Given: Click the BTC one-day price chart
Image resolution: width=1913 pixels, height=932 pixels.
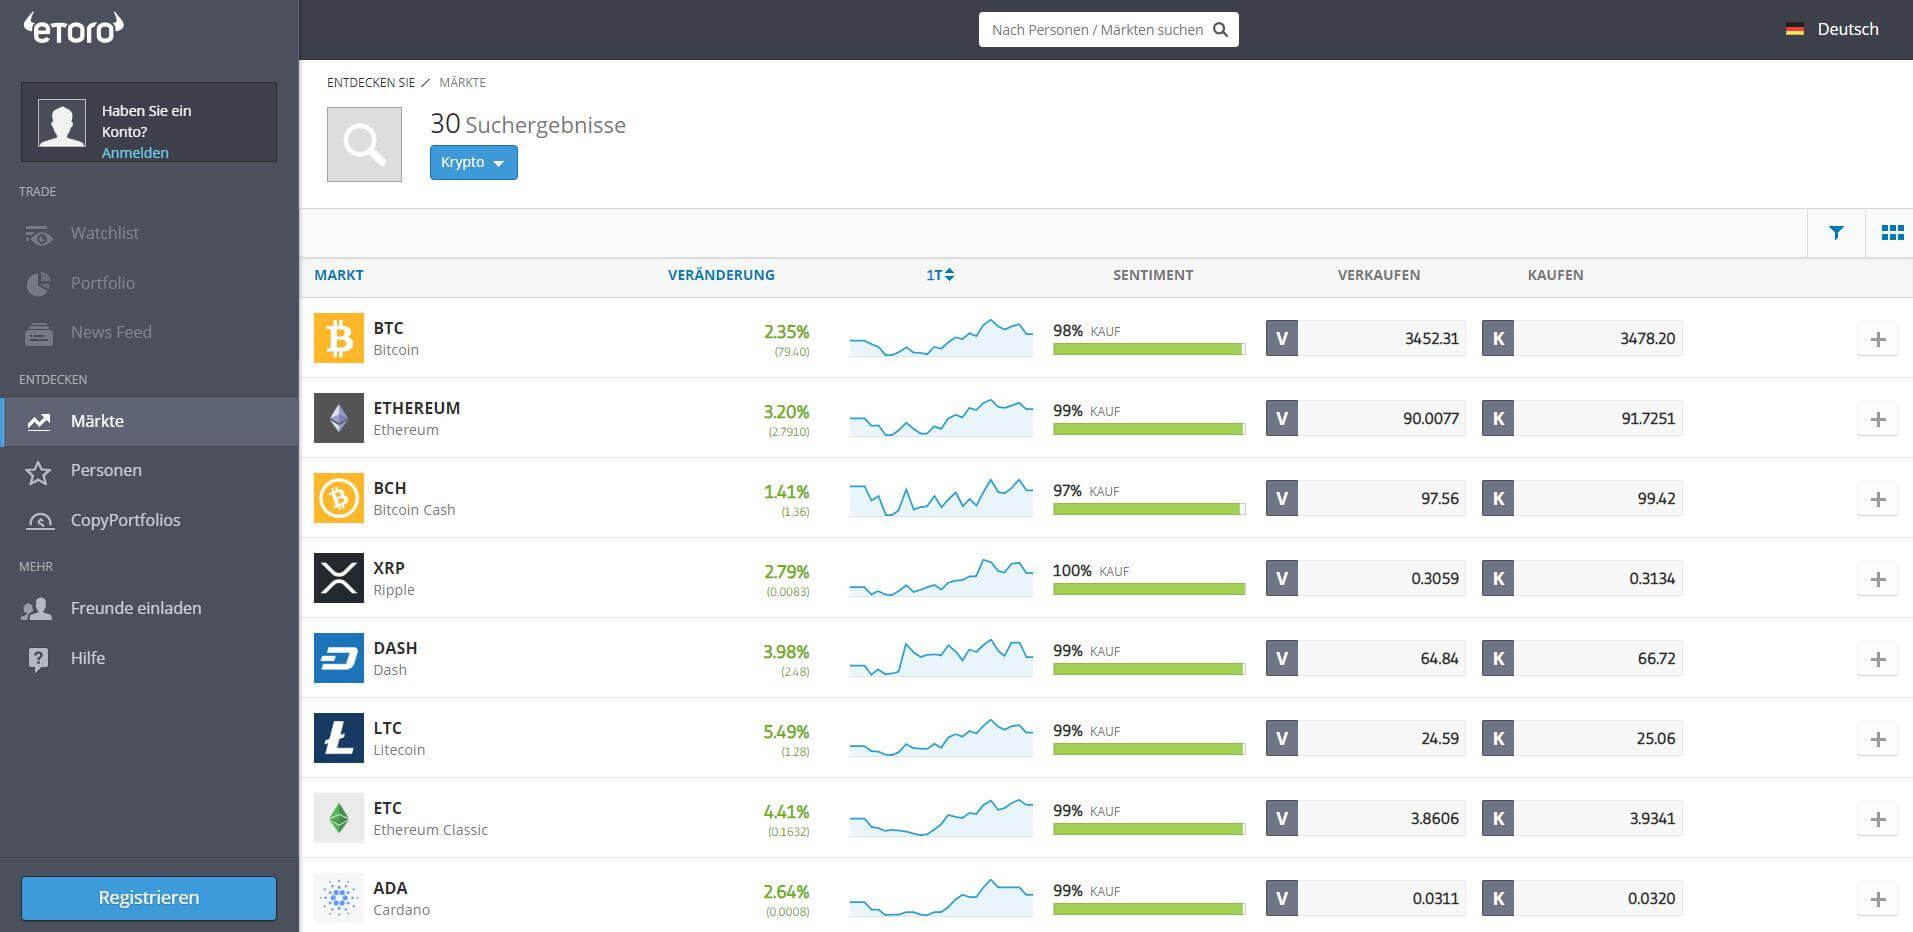Looking at the screenshot, I should tap(941, 338).
